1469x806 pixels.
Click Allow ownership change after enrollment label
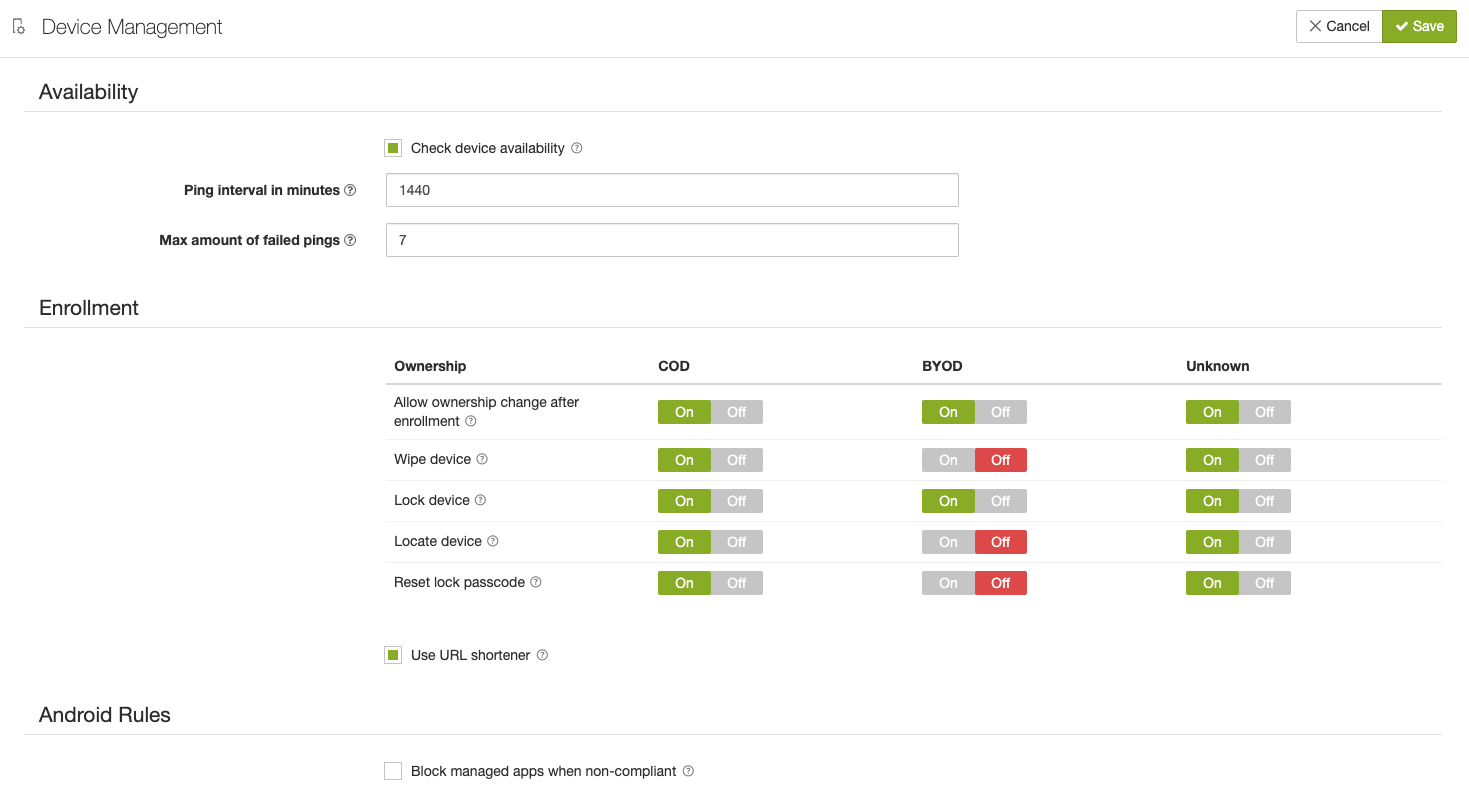[x=487, y=411]
